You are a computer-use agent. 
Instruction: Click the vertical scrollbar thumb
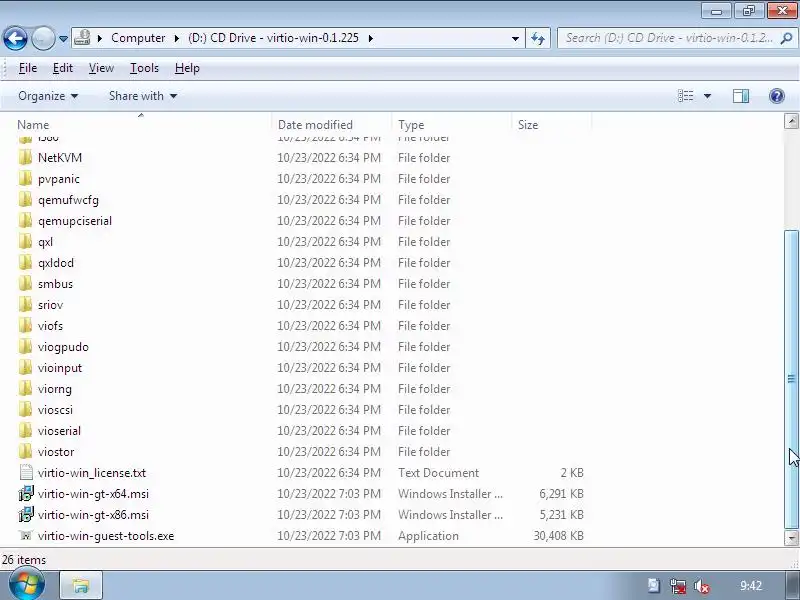[x=791, y=379]
